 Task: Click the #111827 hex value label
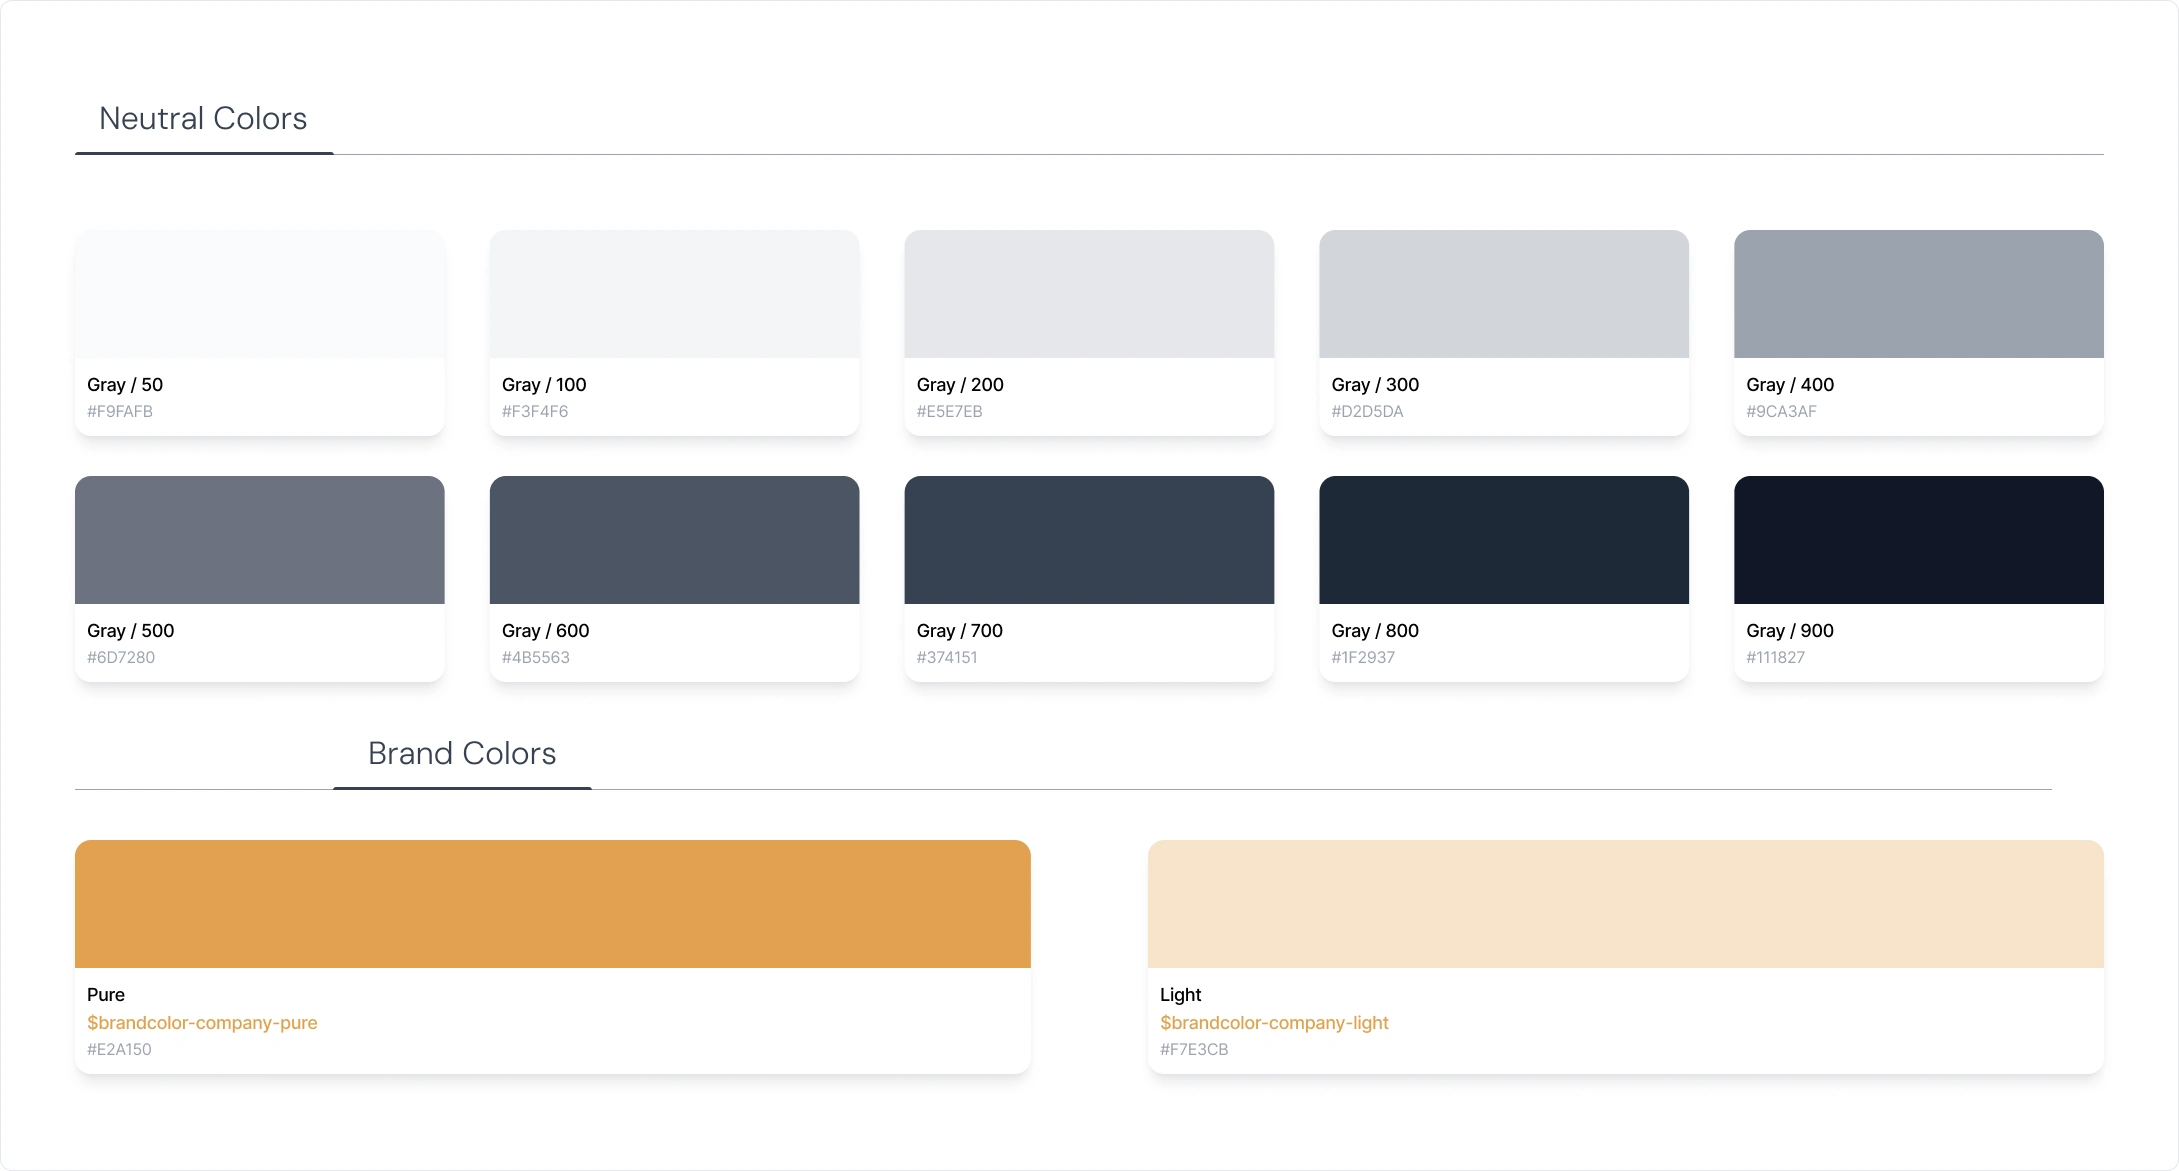click(1775, 658)
